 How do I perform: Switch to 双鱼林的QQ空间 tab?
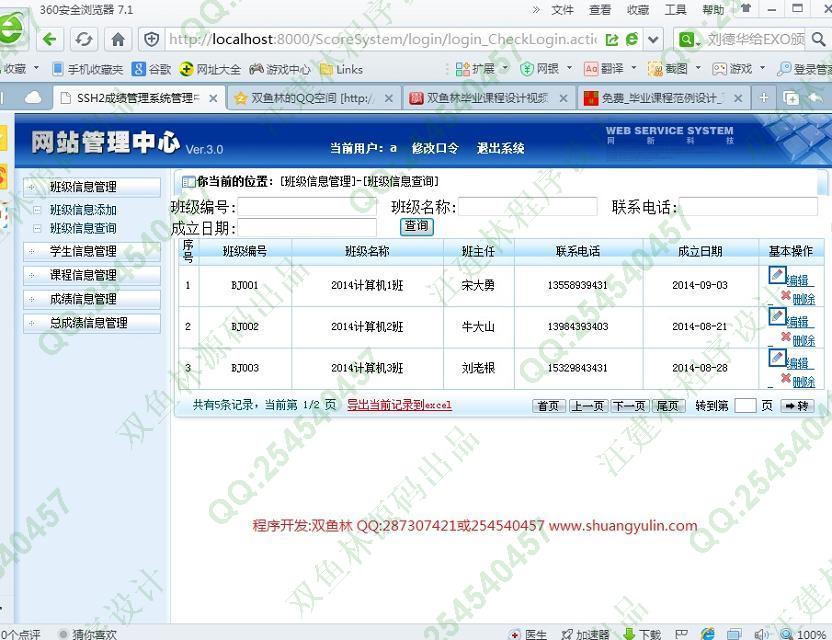[x=314, y=98]
